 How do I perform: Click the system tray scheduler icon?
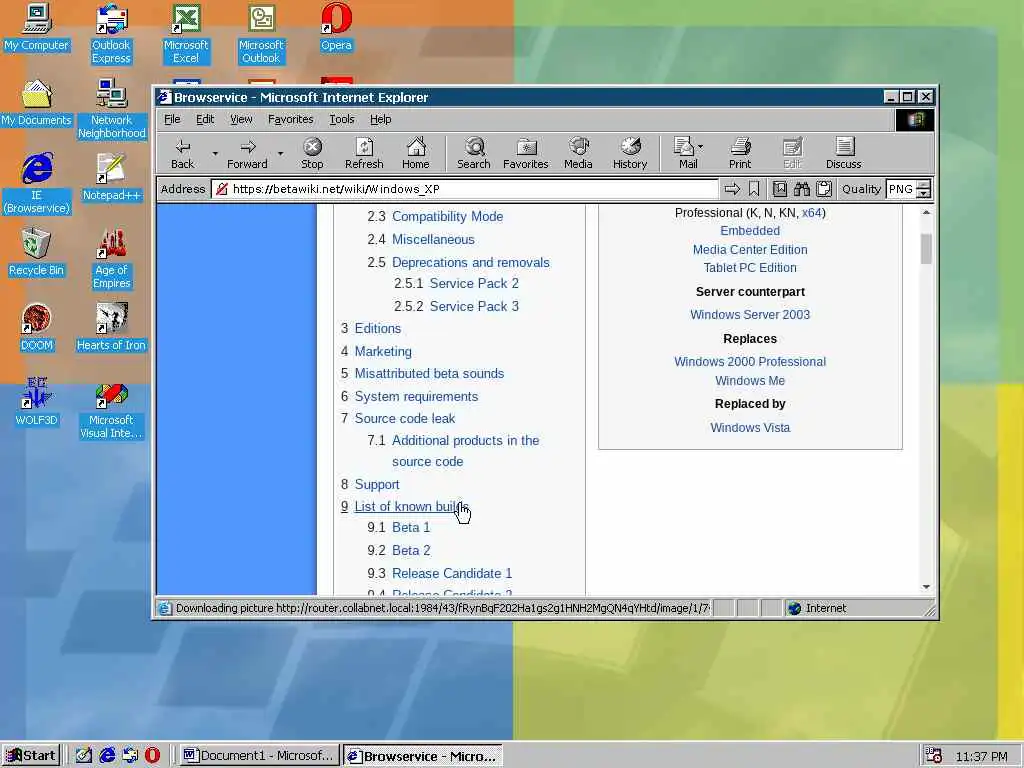pos(934,756)
